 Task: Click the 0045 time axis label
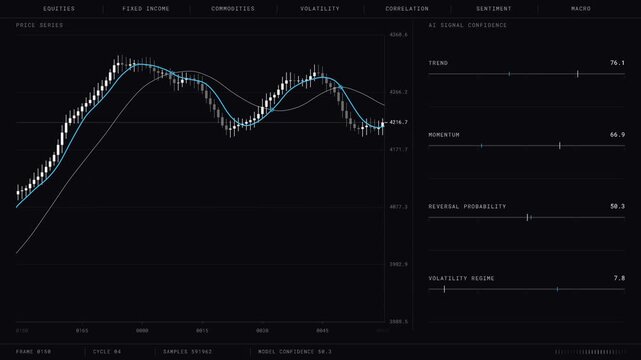[322, 331]
